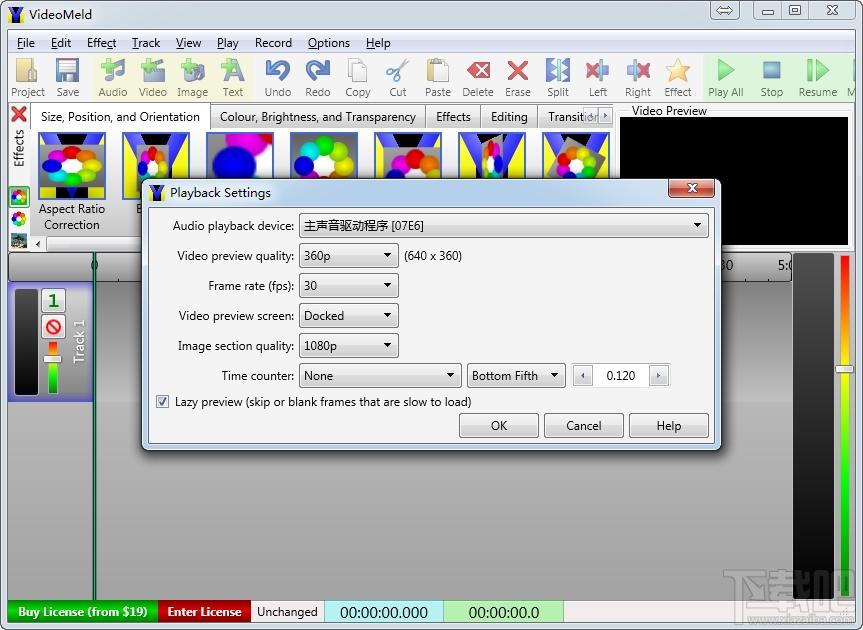The image size is (863, 630).
Task: Open the View menu
Action: pyautogui.click(x=188, y=43)
